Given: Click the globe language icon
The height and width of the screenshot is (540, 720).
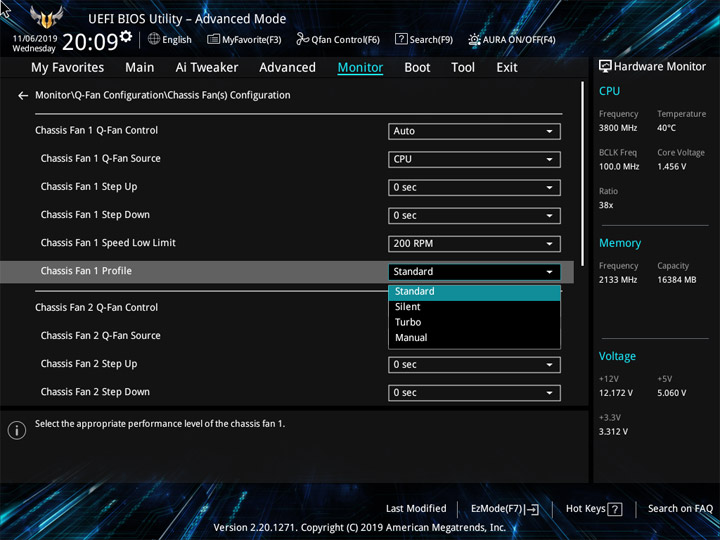Looking at the screenshot, I should click(154, 39).
